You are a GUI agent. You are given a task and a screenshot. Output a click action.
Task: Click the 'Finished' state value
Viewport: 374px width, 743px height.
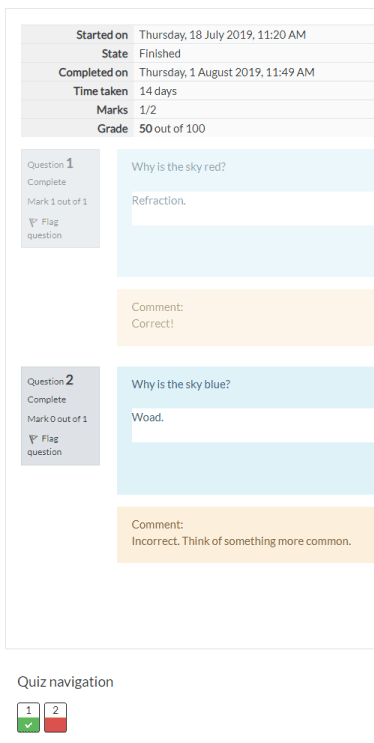pos(160,54)
